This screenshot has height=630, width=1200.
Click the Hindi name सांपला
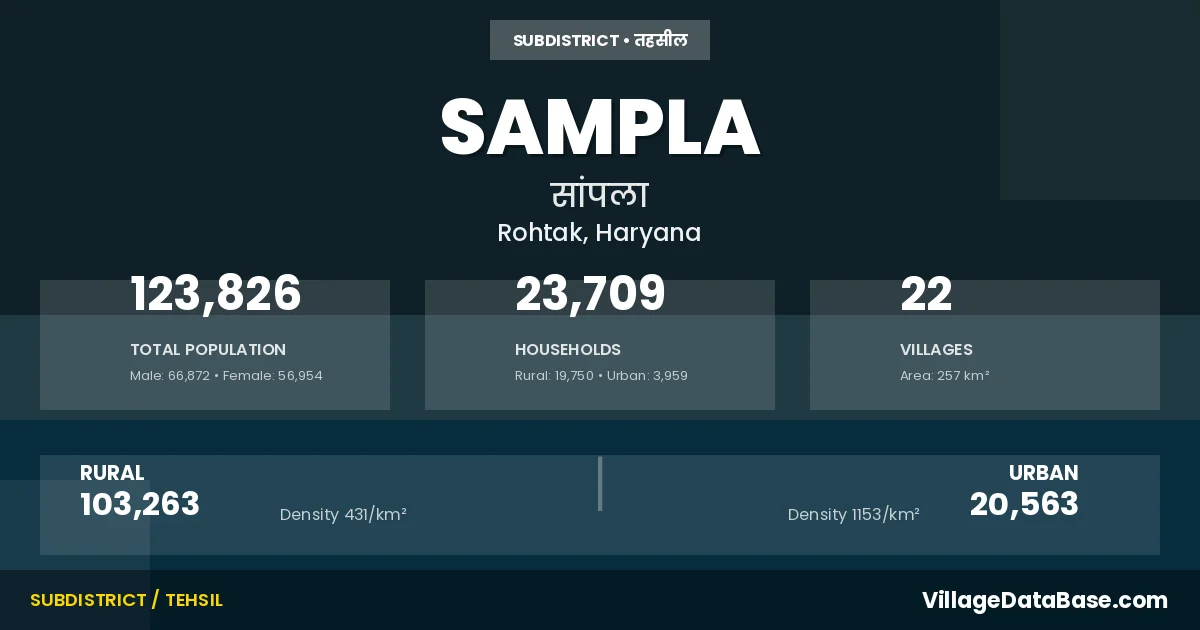click(x=600, y=194)
